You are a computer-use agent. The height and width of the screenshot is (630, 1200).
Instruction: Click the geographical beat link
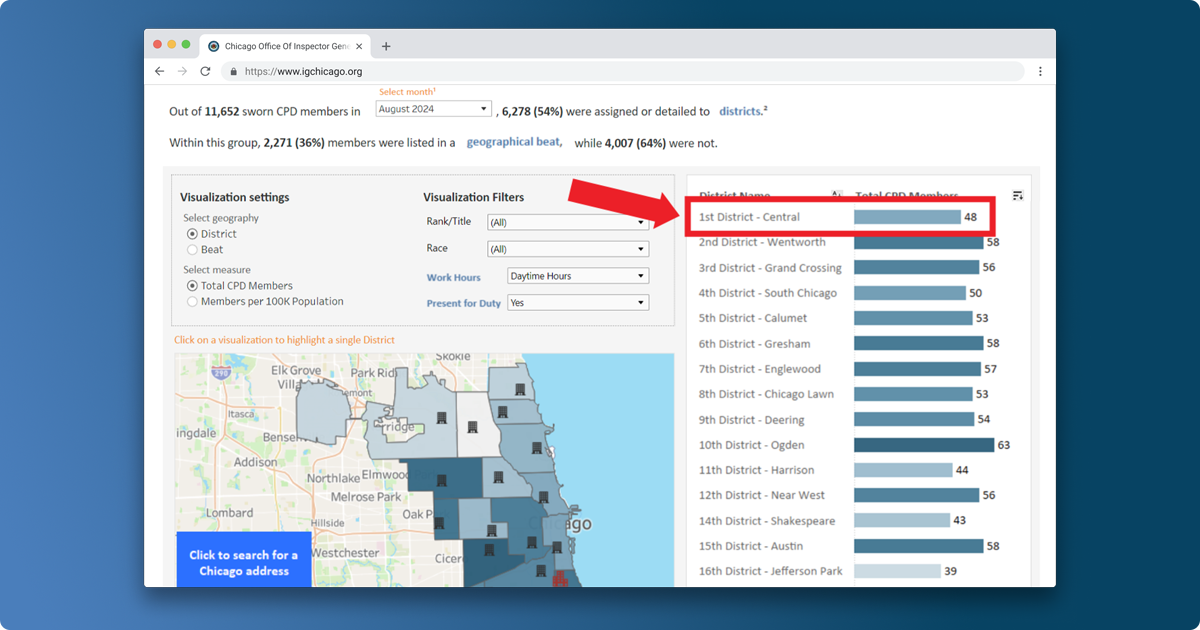click(x=514, y=142)
